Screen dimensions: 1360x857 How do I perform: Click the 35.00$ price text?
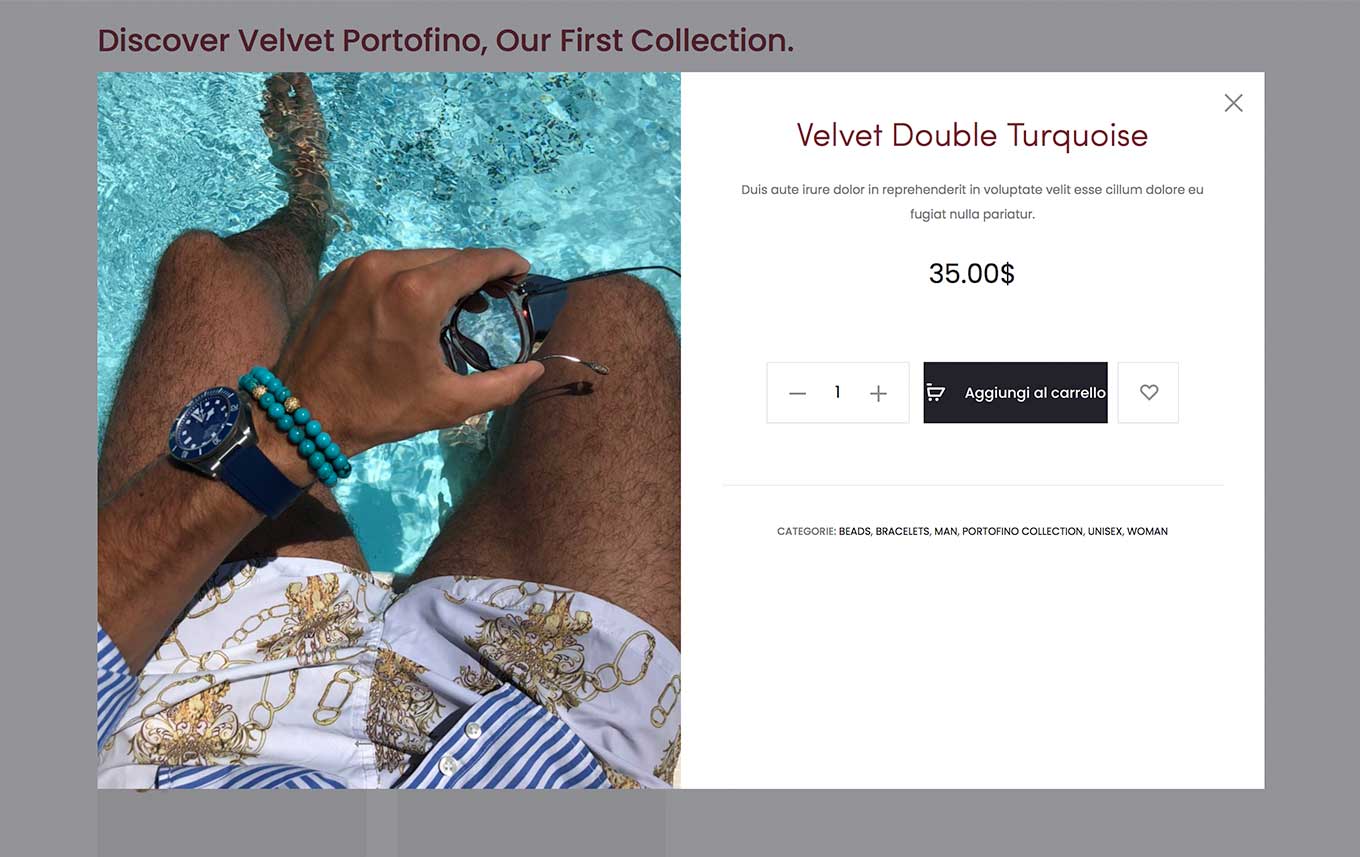[x=972, y=273]
